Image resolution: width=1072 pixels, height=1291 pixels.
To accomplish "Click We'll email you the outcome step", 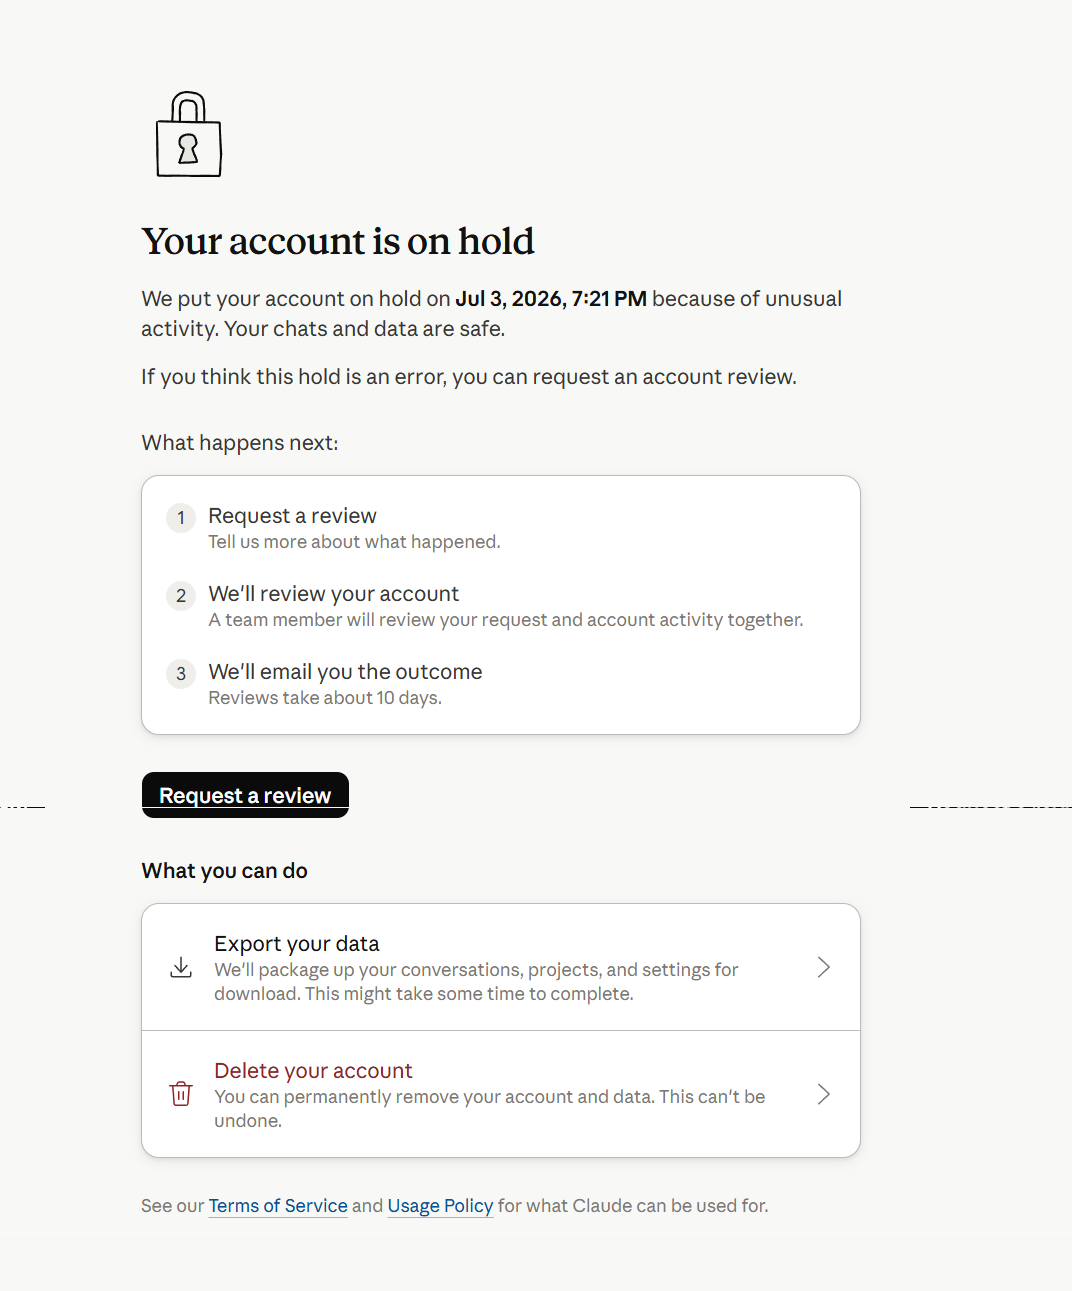I will pos(345,672).
